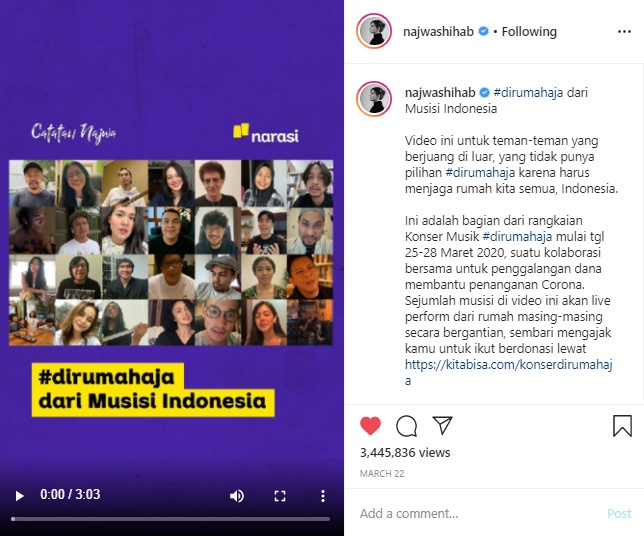Enter fullscreen video mode
Screen dimensions: 644x536
tap(280, 496)
